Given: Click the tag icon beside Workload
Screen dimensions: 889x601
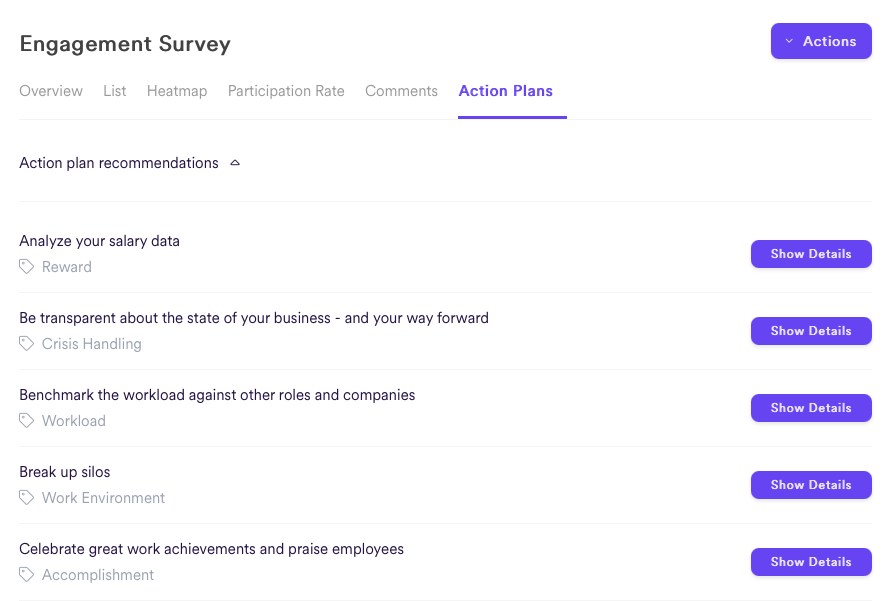Looking at the screenshot, I should 27,421.
